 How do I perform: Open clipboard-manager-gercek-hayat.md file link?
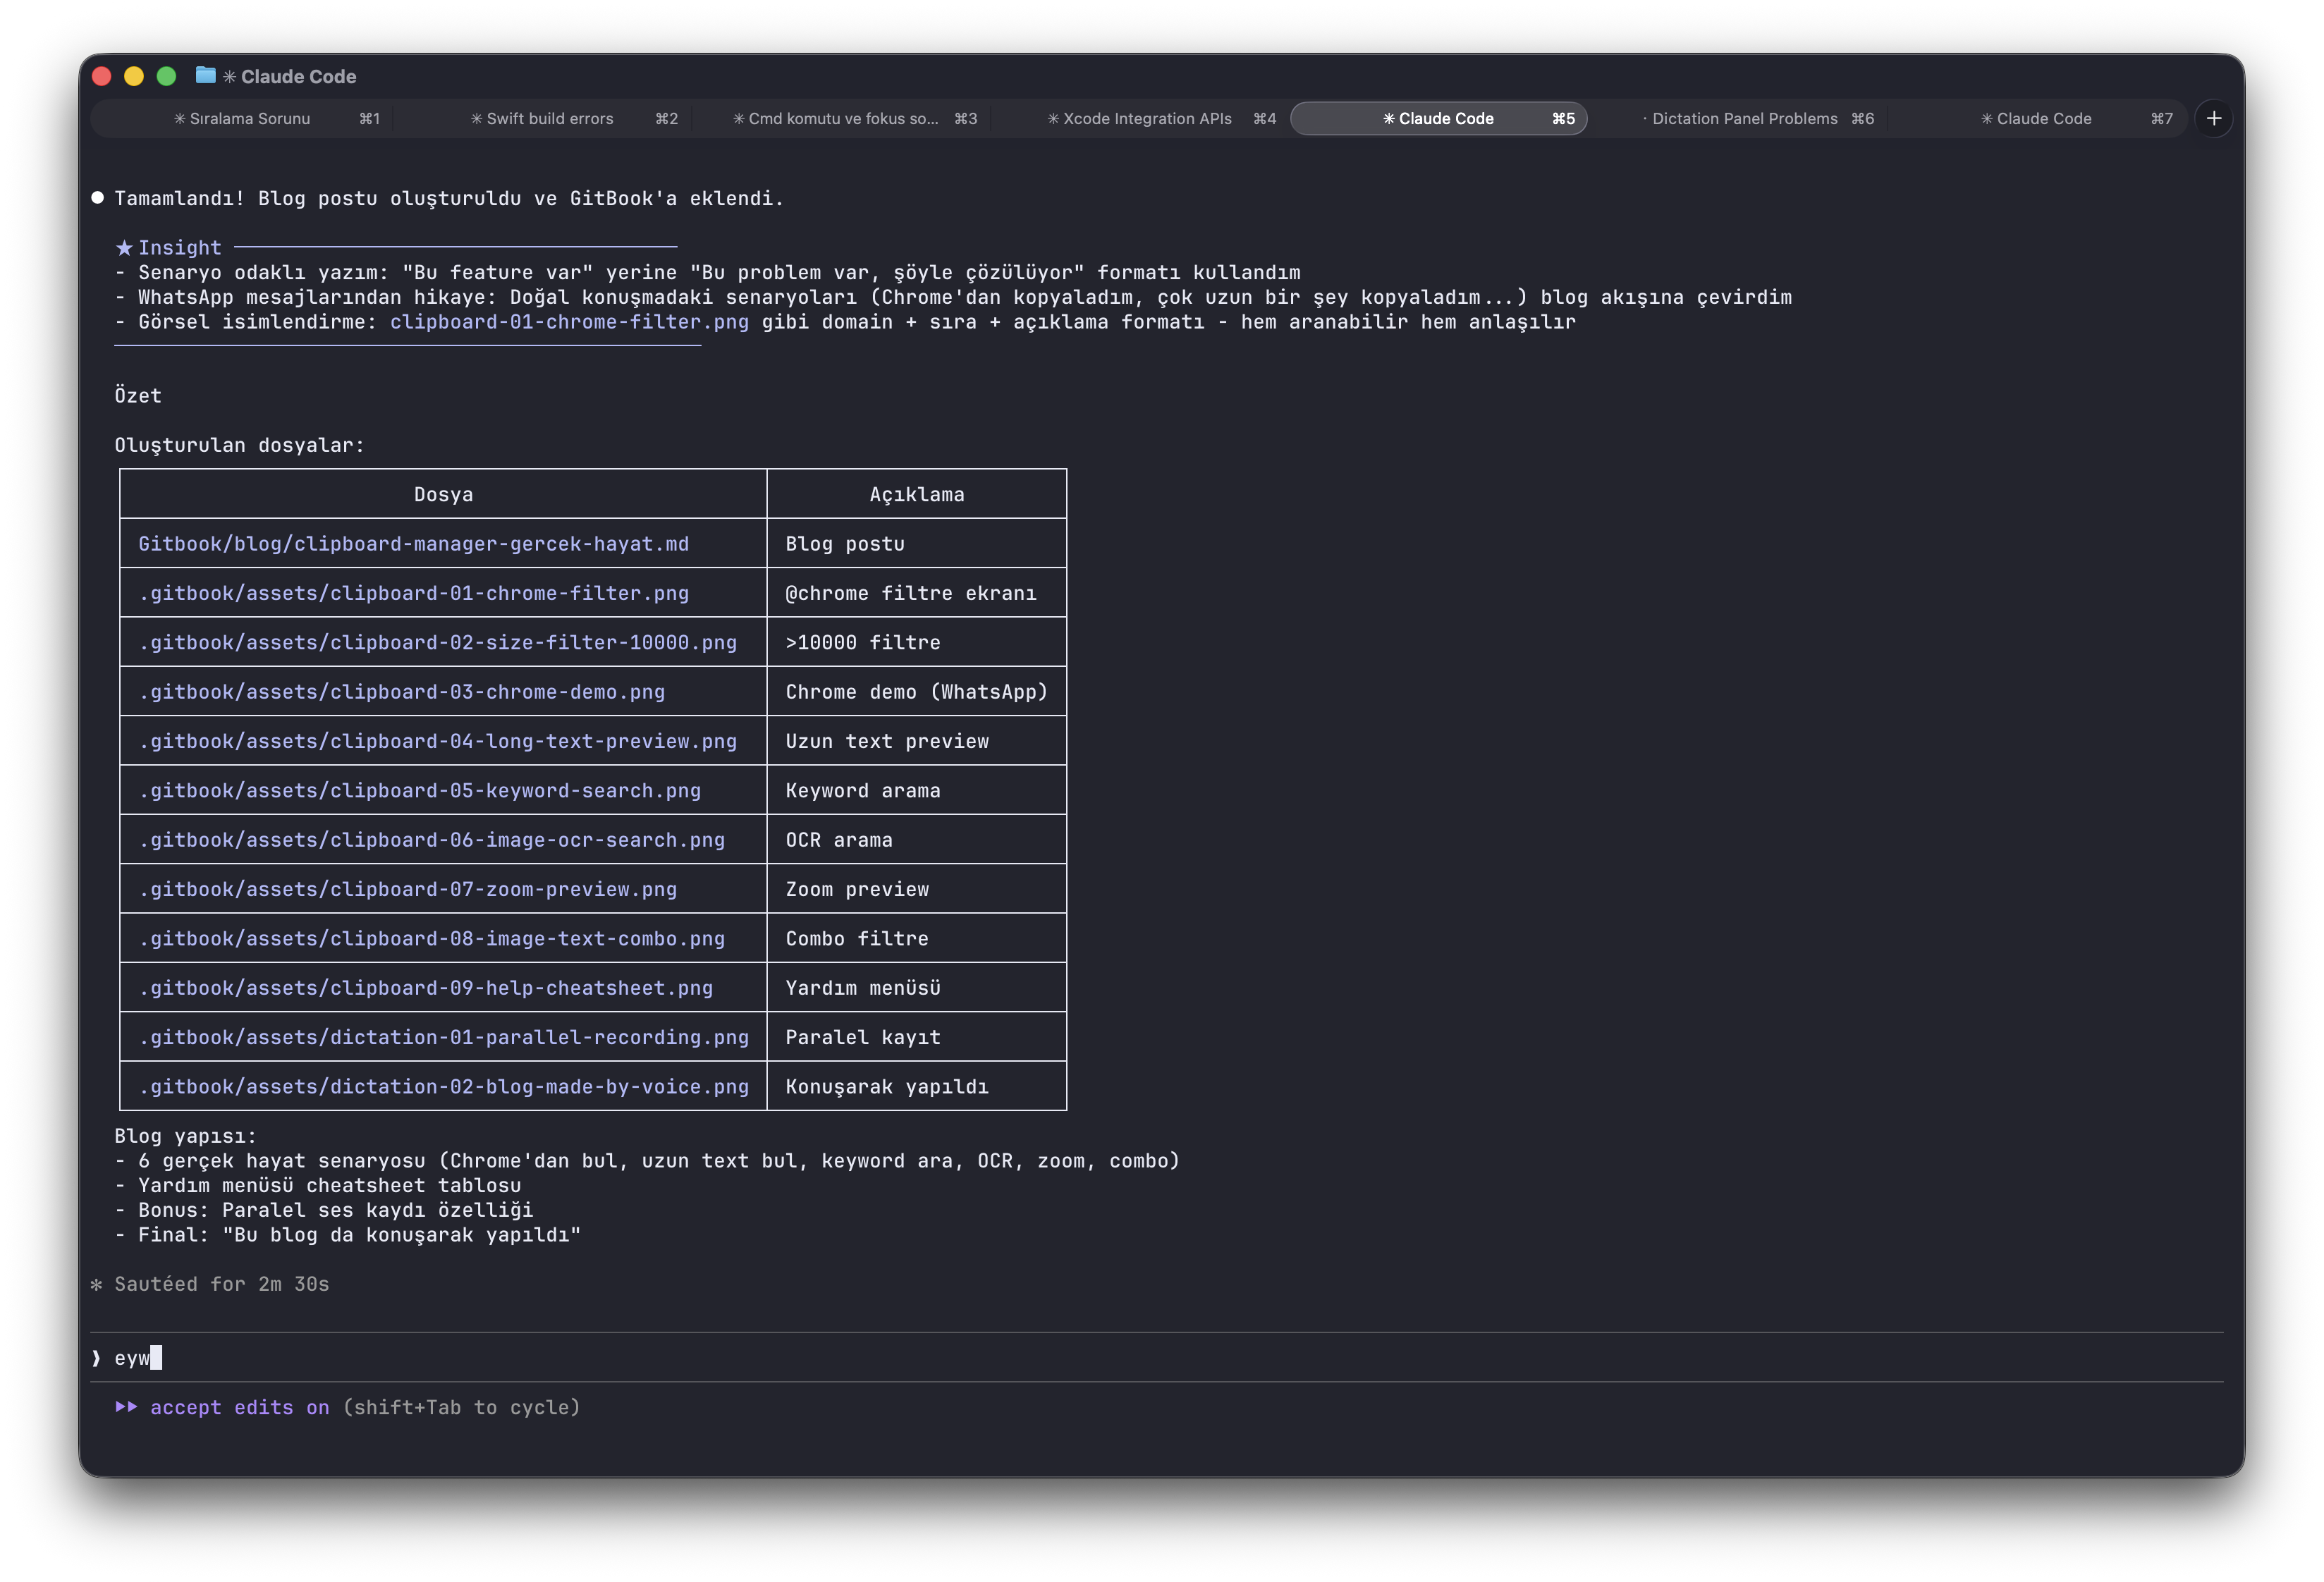(x=413, y=544)
